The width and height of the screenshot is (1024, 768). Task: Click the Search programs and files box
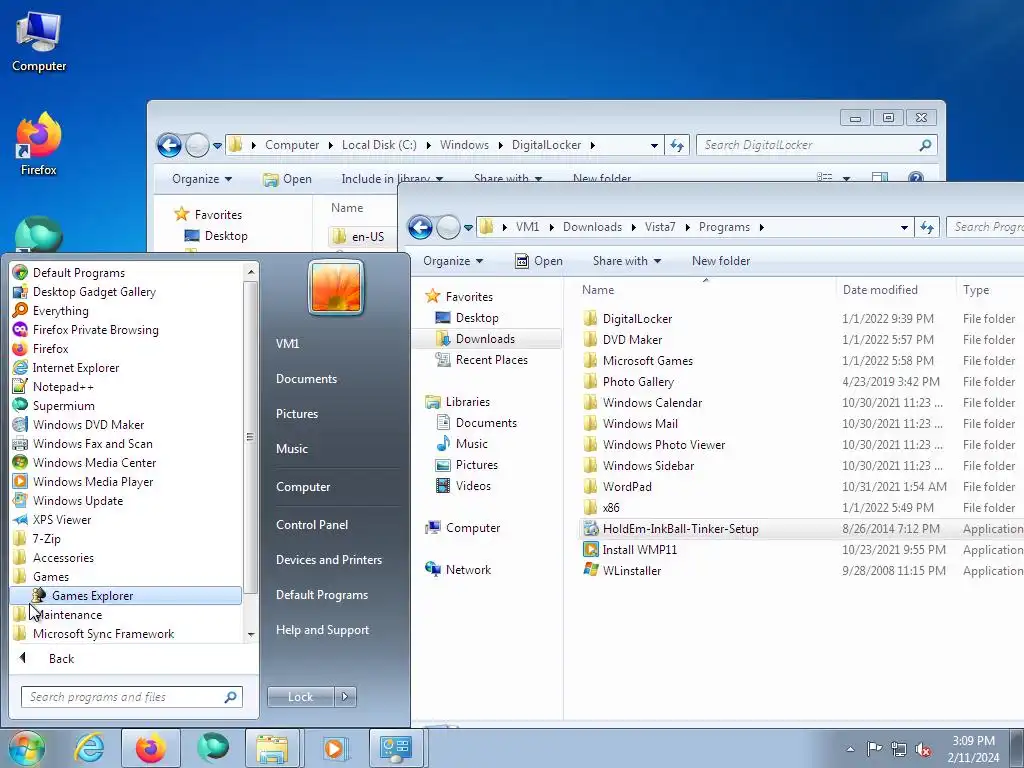click(x=131, y=697)
